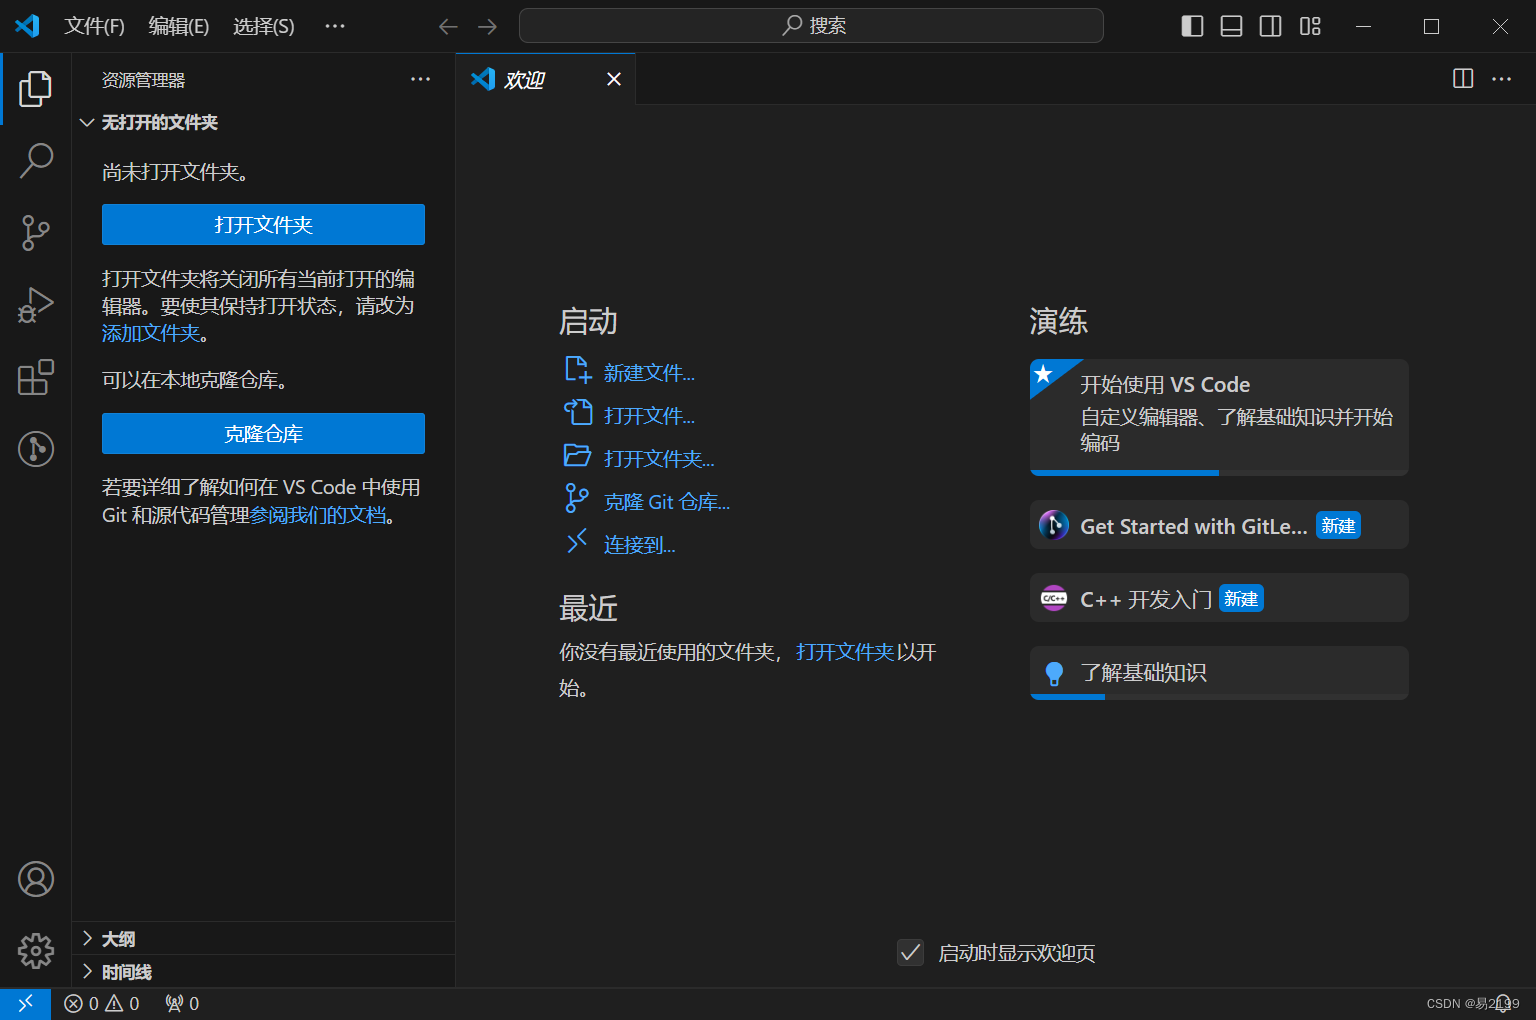
Task: Open editor more actions ellipsis
Action: click(1502, 79)
